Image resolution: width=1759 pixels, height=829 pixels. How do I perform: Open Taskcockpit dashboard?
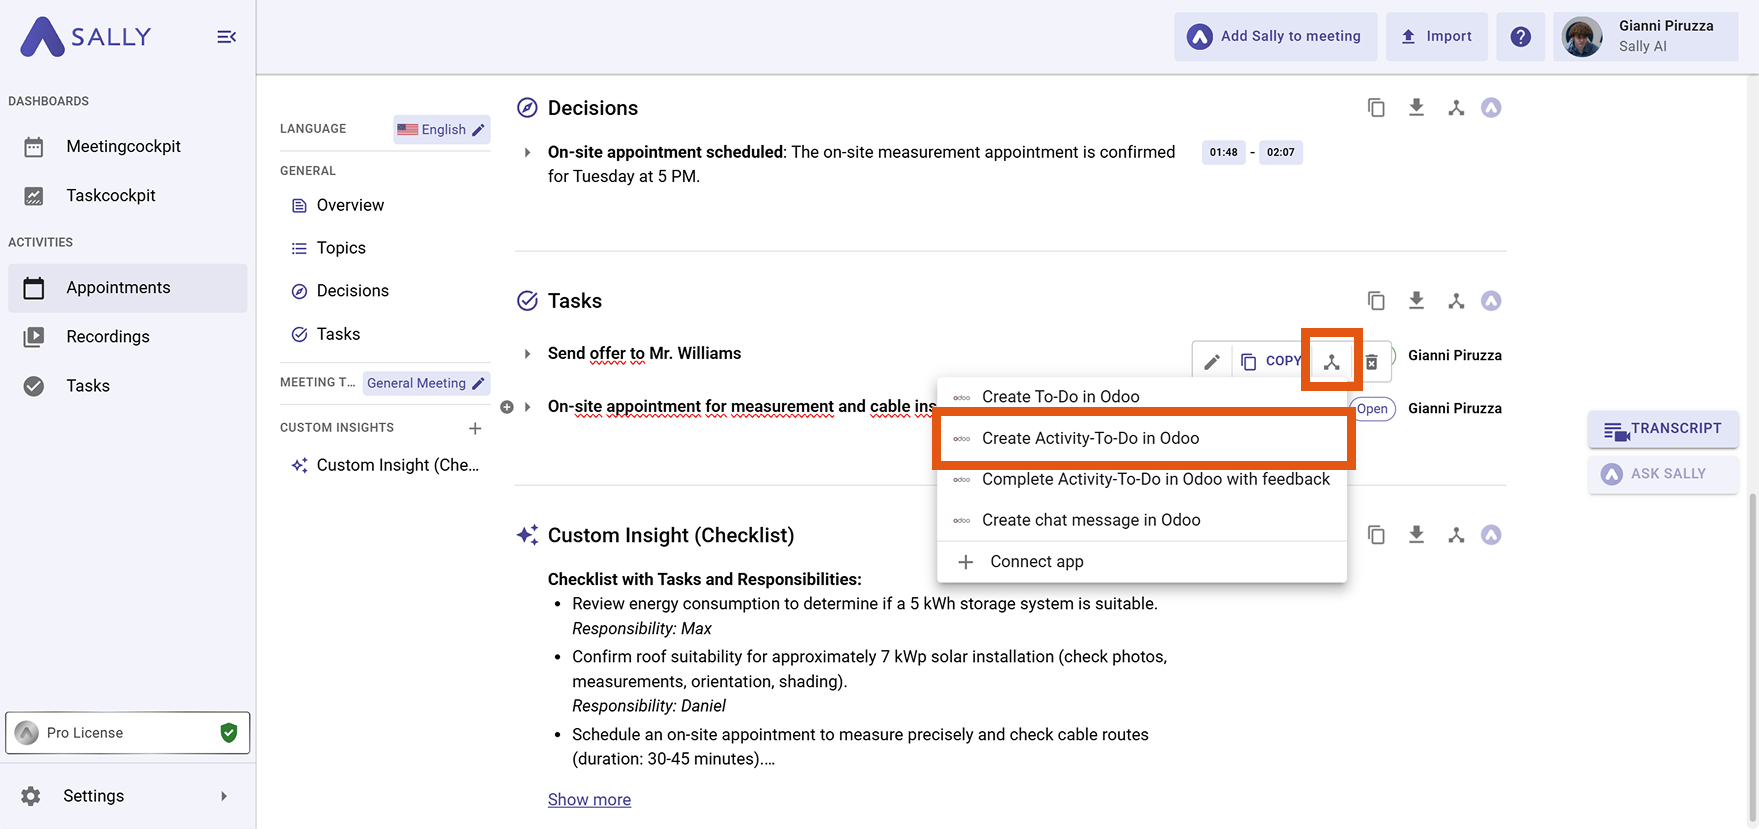pos(128,195)
